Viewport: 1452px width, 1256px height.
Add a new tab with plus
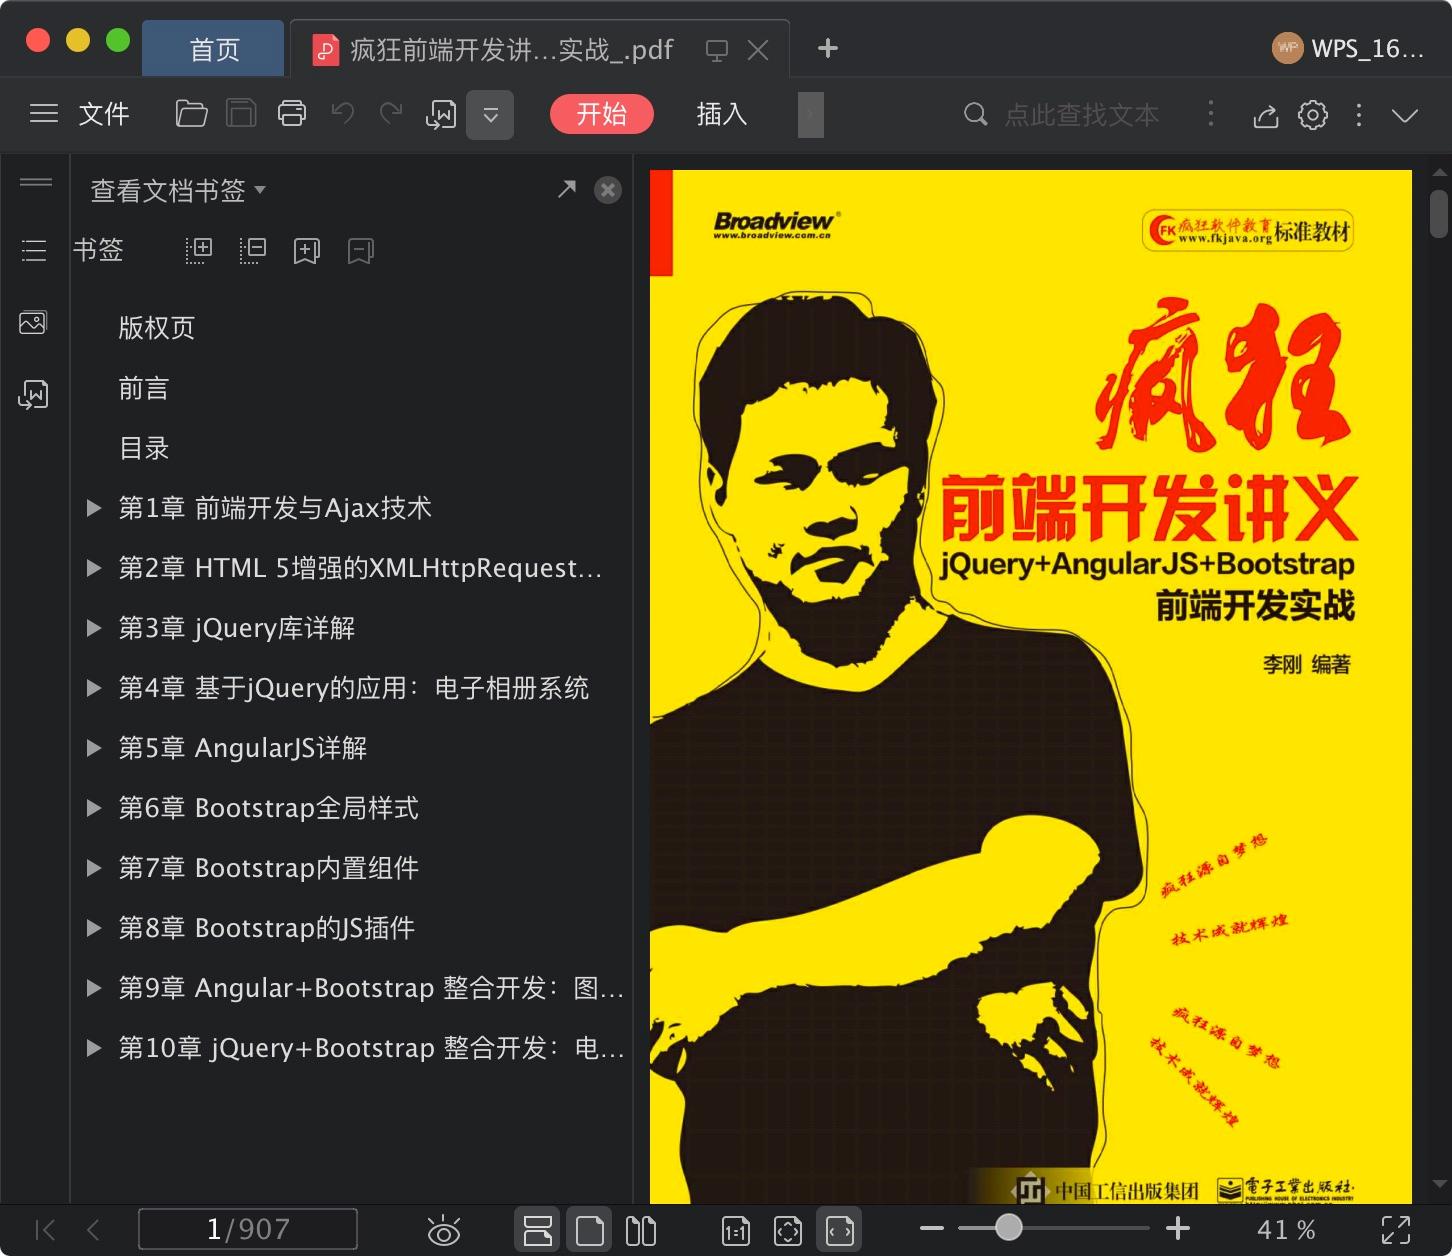click(x=827, y=49)
